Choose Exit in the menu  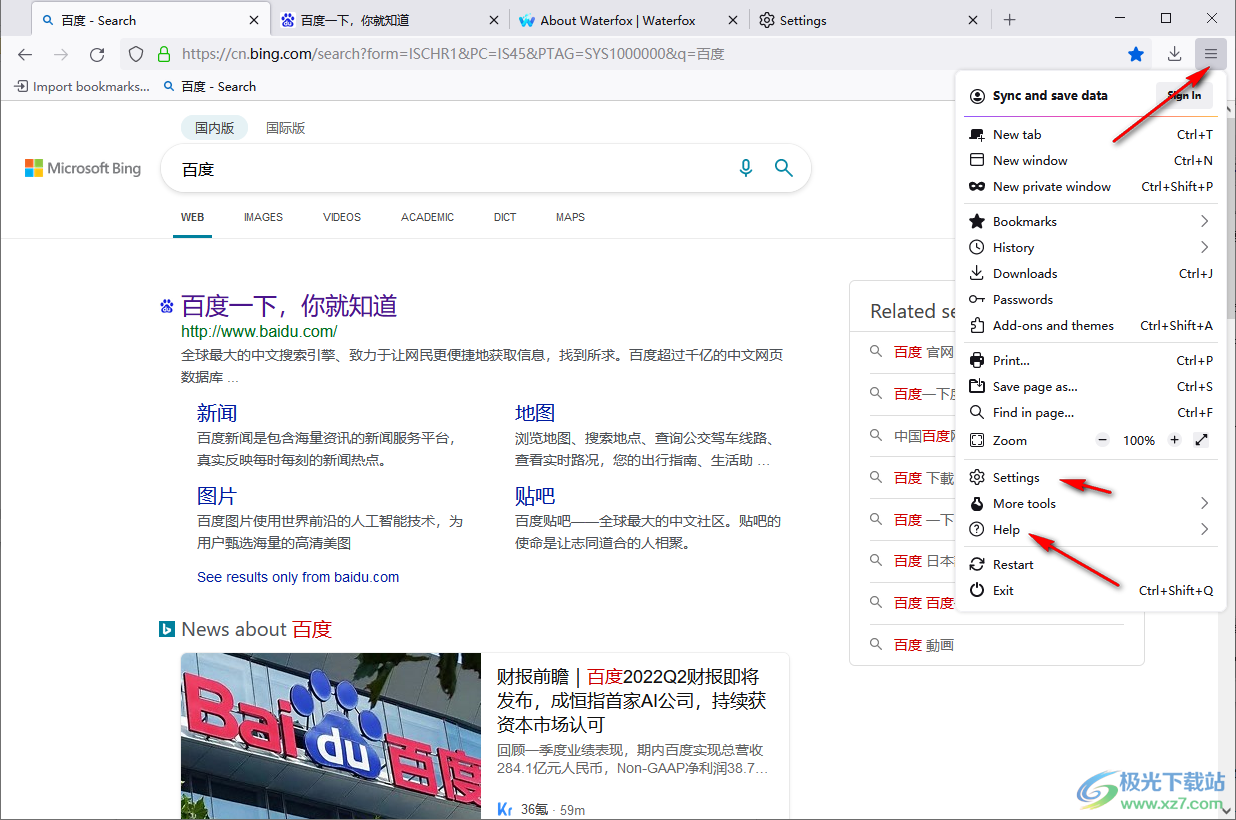tap(1090, 590)
